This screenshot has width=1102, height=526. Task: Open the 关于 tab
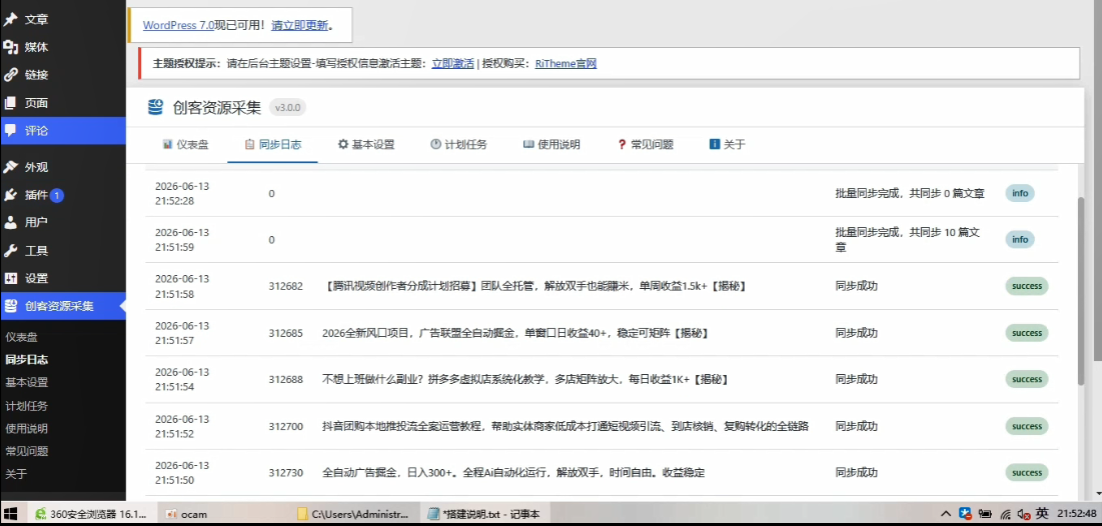pos(727,145)
